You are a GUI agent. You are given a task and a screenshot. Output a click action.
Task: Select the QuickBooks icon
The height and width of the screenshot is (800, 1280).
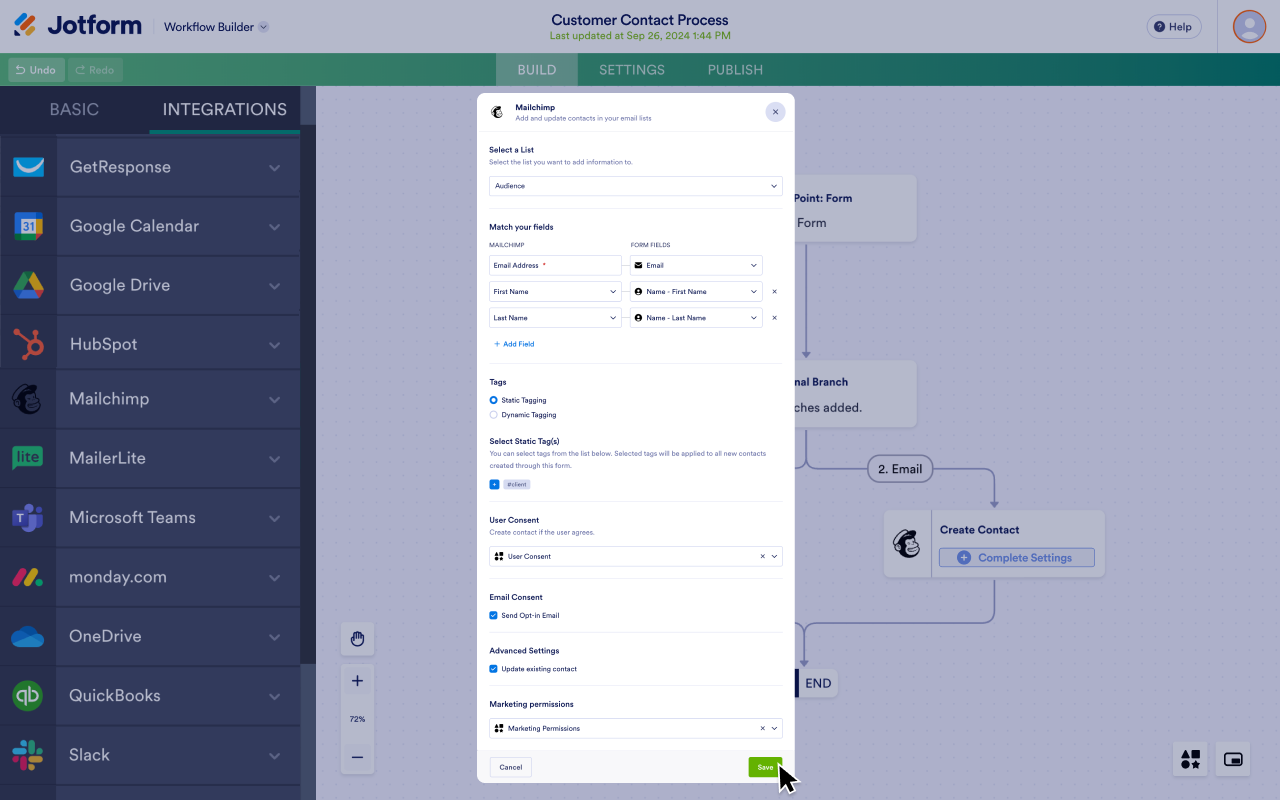click(x=27, y=695)
